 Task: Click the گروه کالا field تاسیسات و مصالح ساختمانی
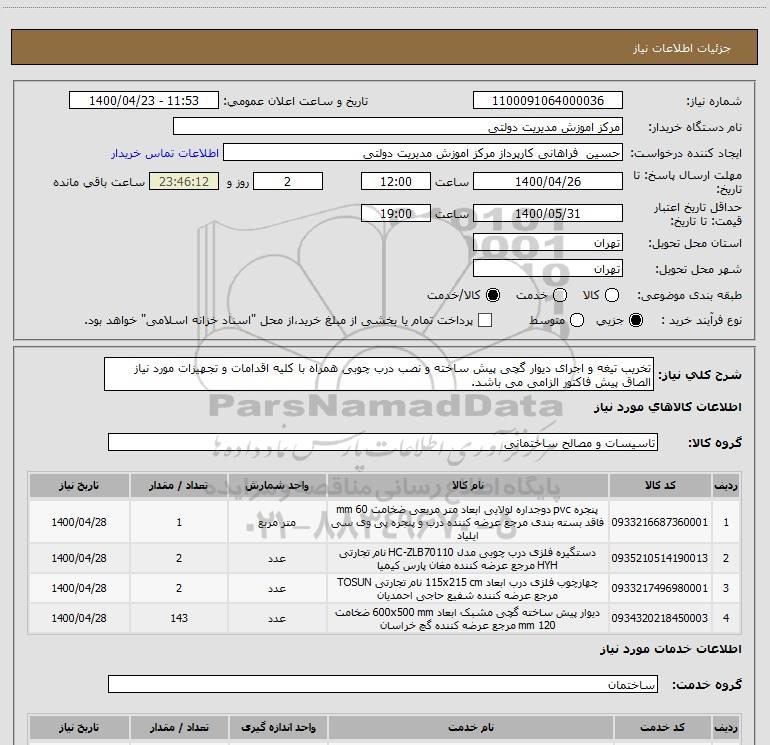coord(383,442)
